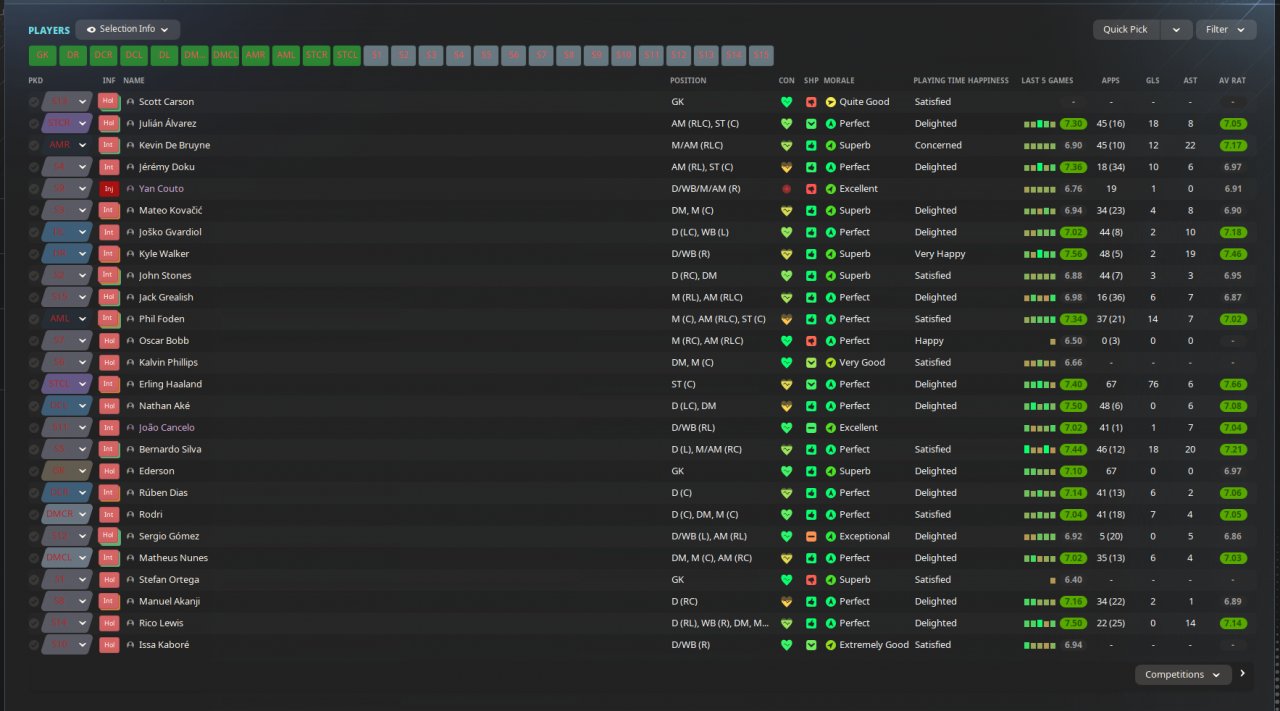Click Stefan Ortega's match sharpness icon
Image resolution: width=1280 pixels, height=711 pixels.
(811, 580)
